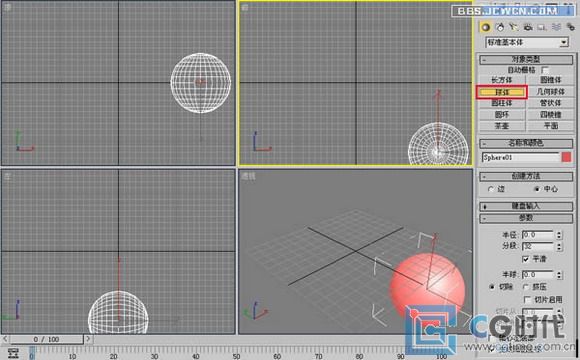Screen dimensions: 580x360
Task: Click the 球体 sphere primitive button
Action: 502,92
